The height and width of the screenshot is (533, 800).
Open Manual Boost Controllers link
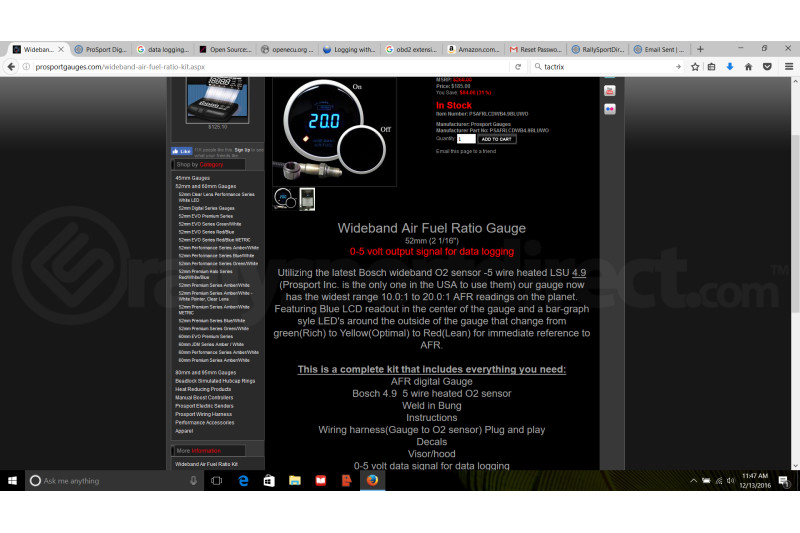click(x=204, y=398)
